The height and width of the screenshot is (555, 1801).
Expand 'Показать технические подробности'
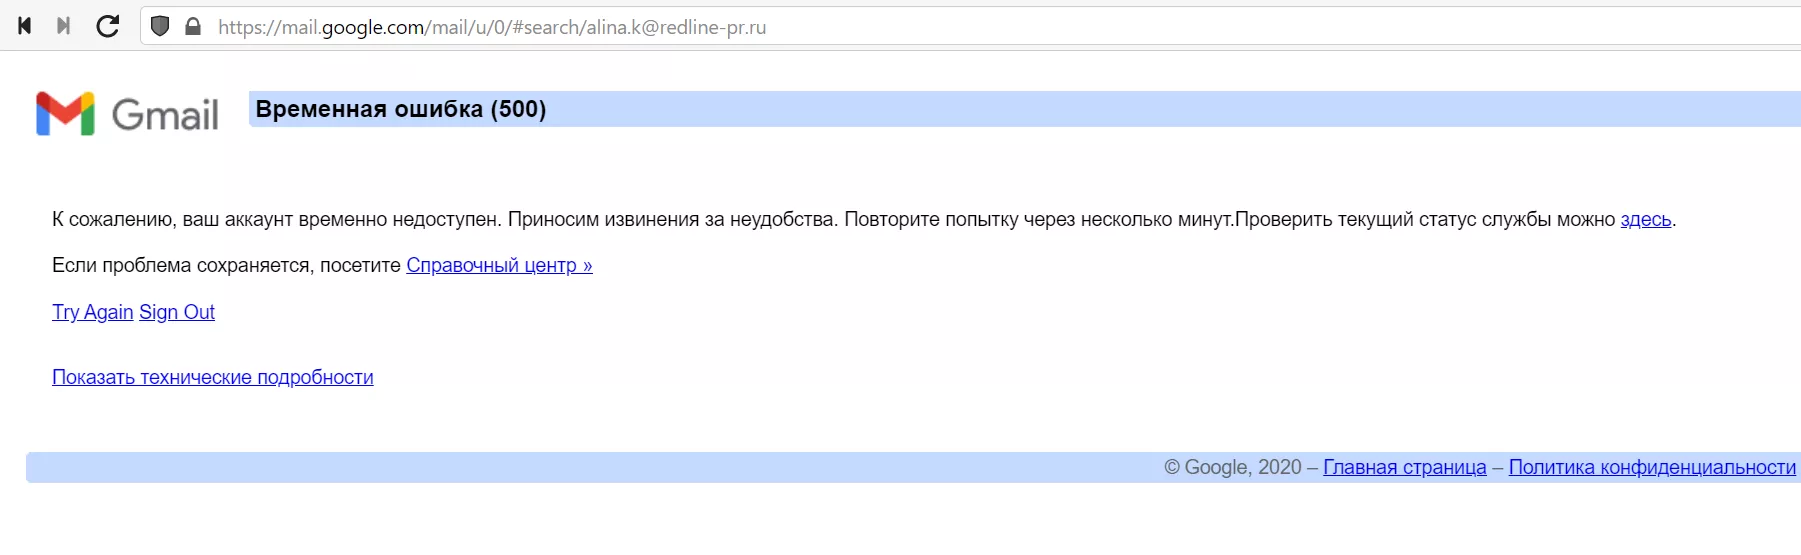[x=213, y=377]
